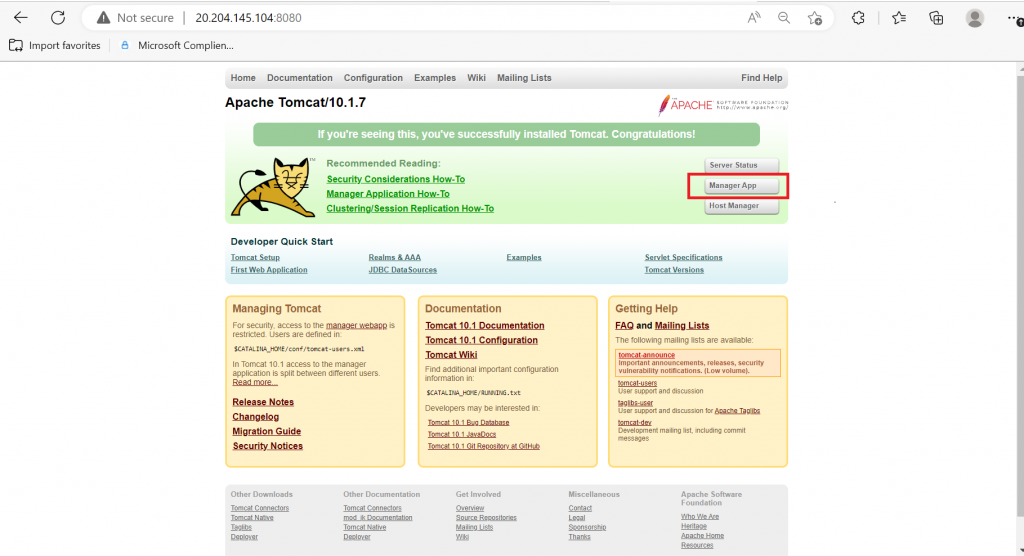Image resolution: width=1024 pixels, height=556 pixels.
Task: Open mod_jk Documentation footer link
Action: point(377,518)
